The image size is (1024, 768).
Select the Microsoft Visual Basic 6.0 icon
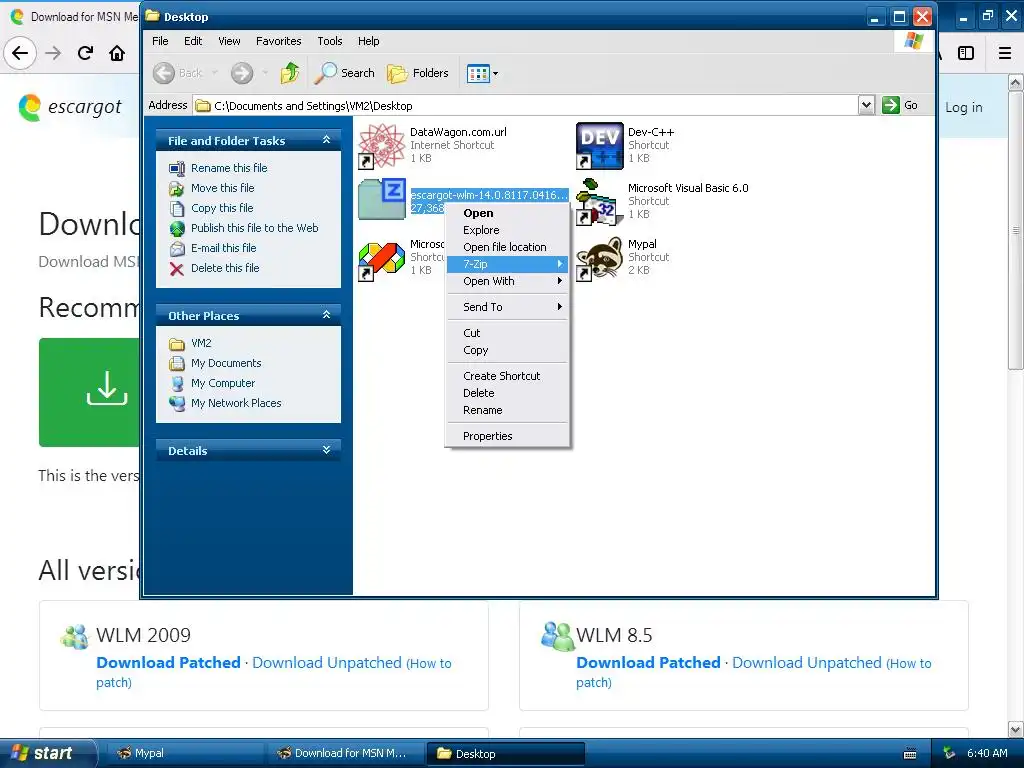coord(600,202)
